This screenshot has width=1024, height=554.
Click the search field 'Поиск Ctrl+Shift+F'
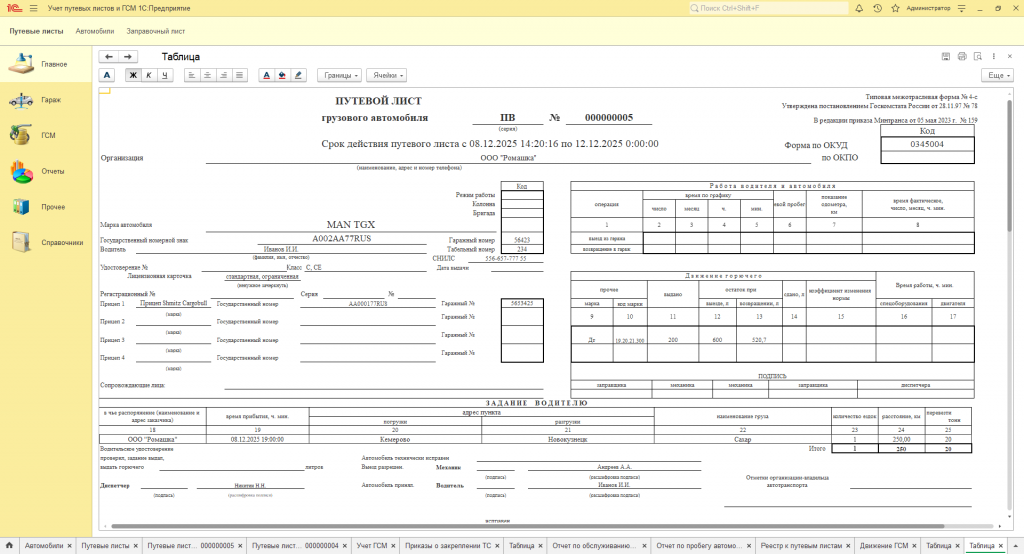click(x=769, y=8)
